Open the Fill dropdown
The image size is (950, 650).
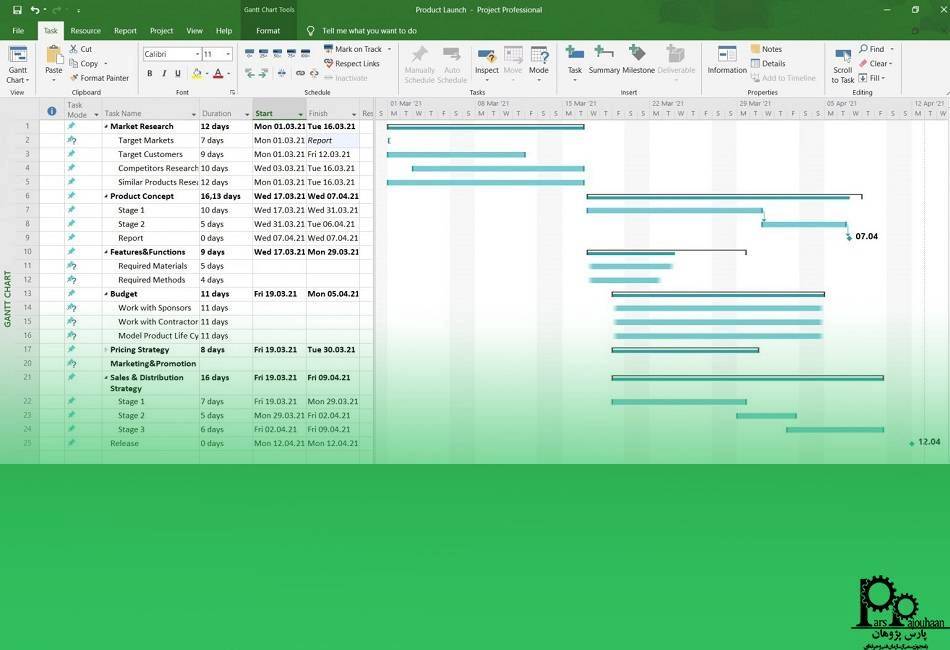[x=872, y=78]
